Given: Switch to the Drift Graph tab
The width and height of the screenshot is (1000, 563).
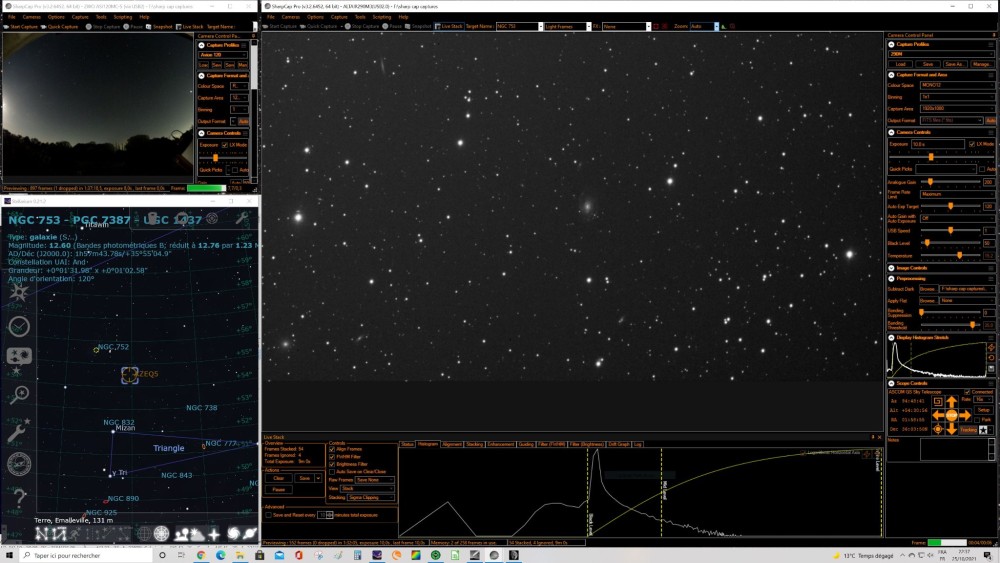Looking at the screenshot, I should 619,444.
